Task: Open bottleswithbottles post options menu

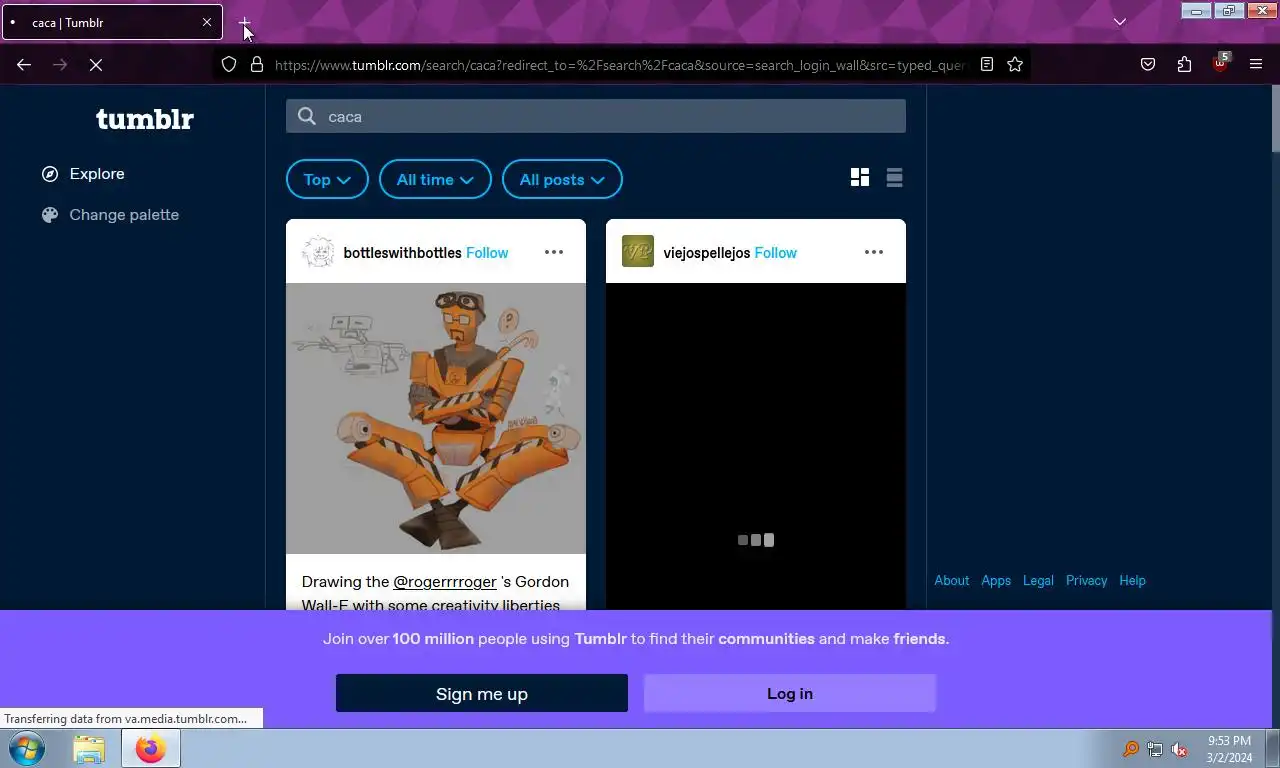Action: [x=554, y=252]
